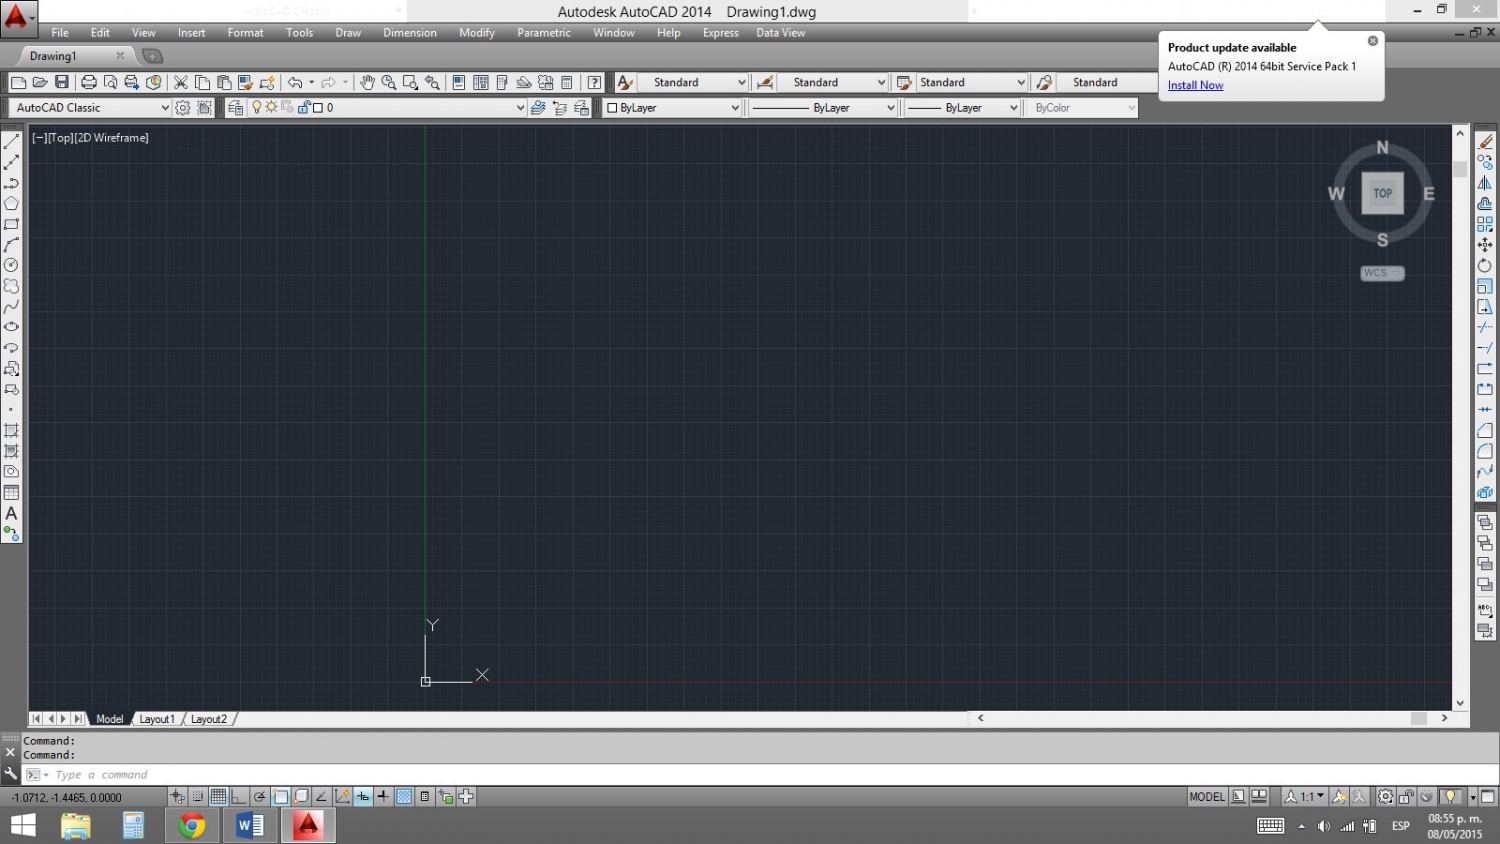Toggle Object Snap in status bar
1500x844 pixels.
pos(281,797)
